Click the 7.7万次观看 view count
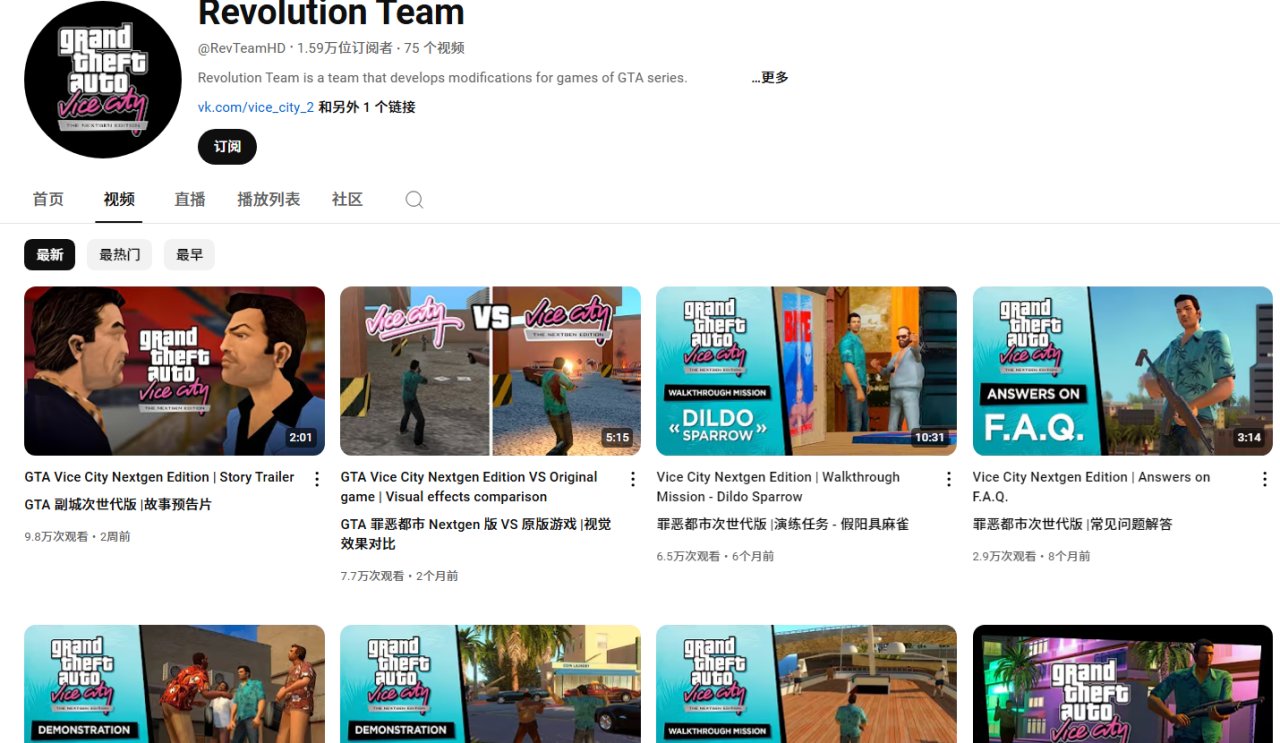Image resolution: width=1280 pixels, height=743 pixels. [x=373, y=576]
